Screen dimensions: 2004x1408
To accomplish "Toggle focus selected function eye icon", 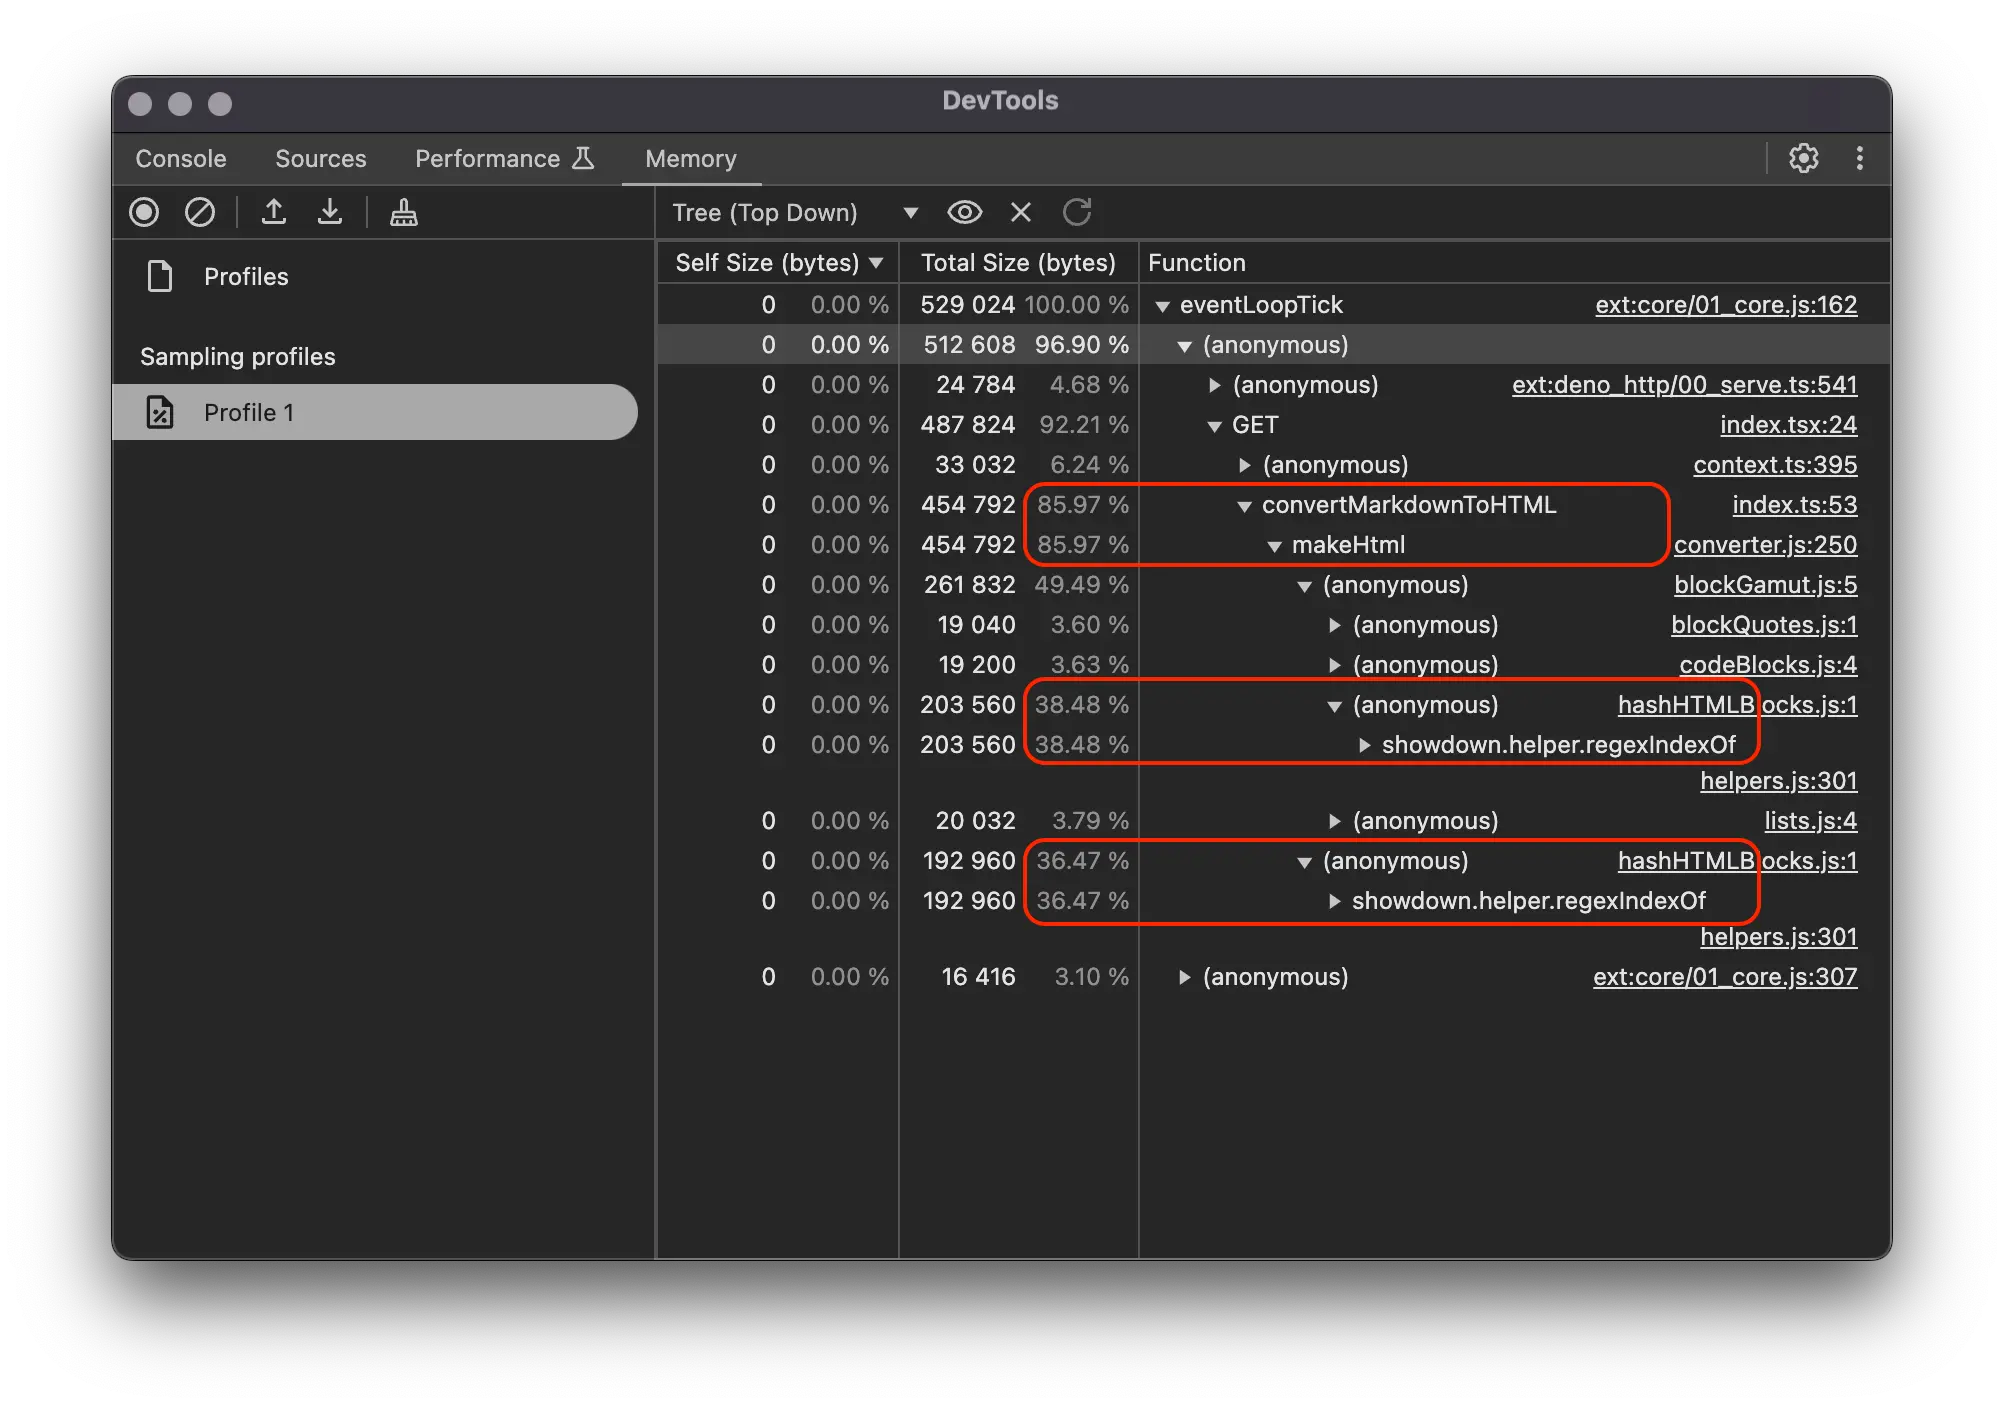I will click(964, 212).
